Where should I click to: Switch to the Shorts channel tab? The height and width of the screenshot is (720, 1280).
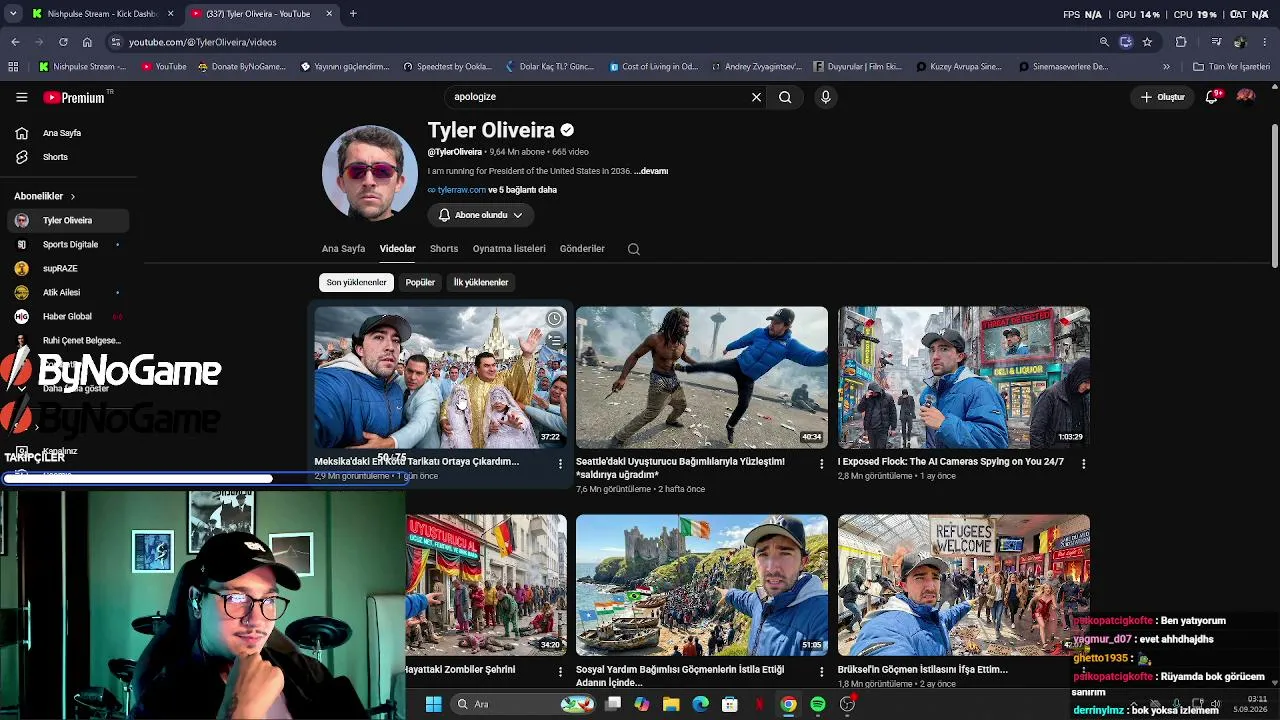444,249
